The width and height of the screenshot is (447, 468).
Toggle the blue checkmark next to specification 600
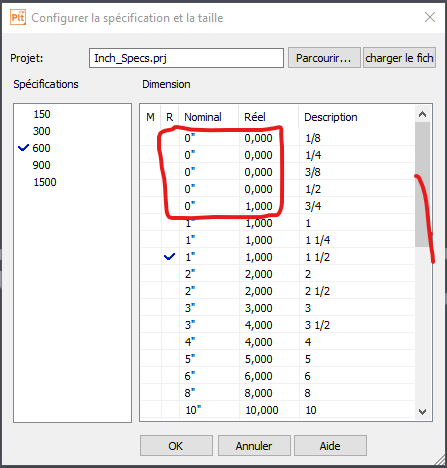pyautogui.click(x=23, y=148)
